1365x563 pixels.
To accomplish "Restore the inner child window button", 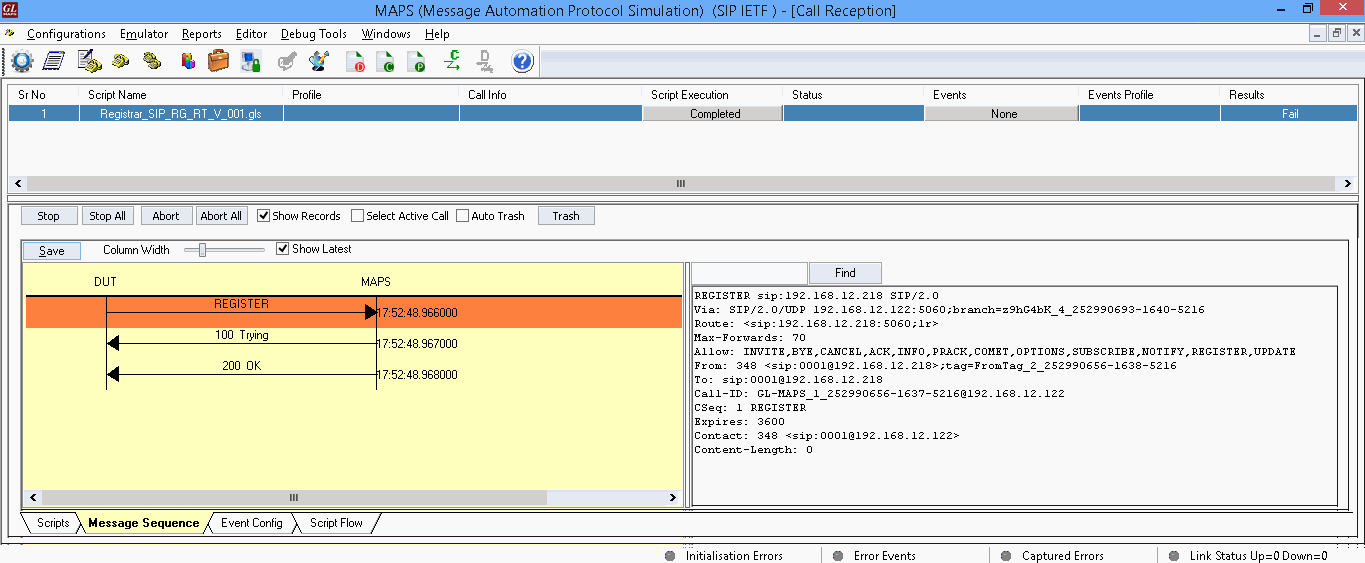I will (1337, 34).
